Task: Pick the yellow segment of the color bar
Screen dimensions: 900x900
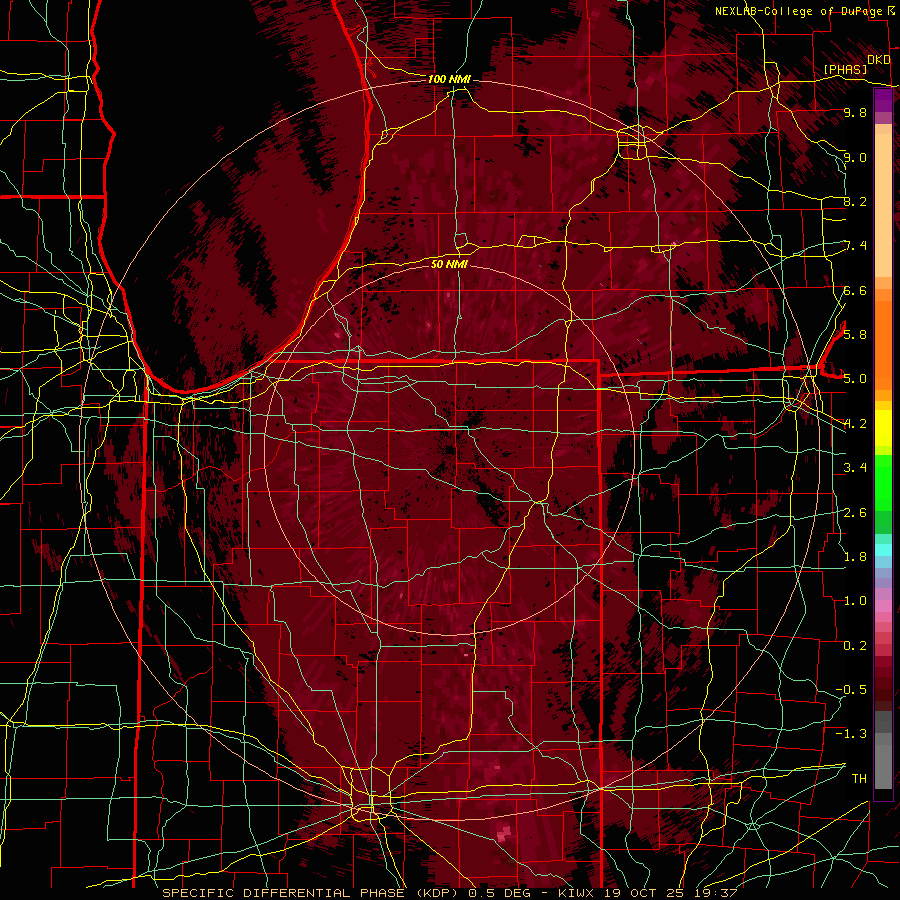Action: click(x=883, y=428)
